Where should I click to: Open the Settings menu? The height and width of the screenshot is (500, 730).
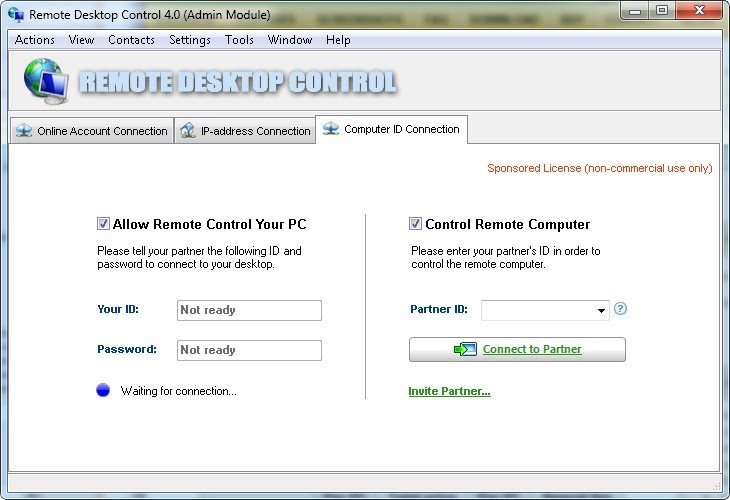tap(189, 40)
